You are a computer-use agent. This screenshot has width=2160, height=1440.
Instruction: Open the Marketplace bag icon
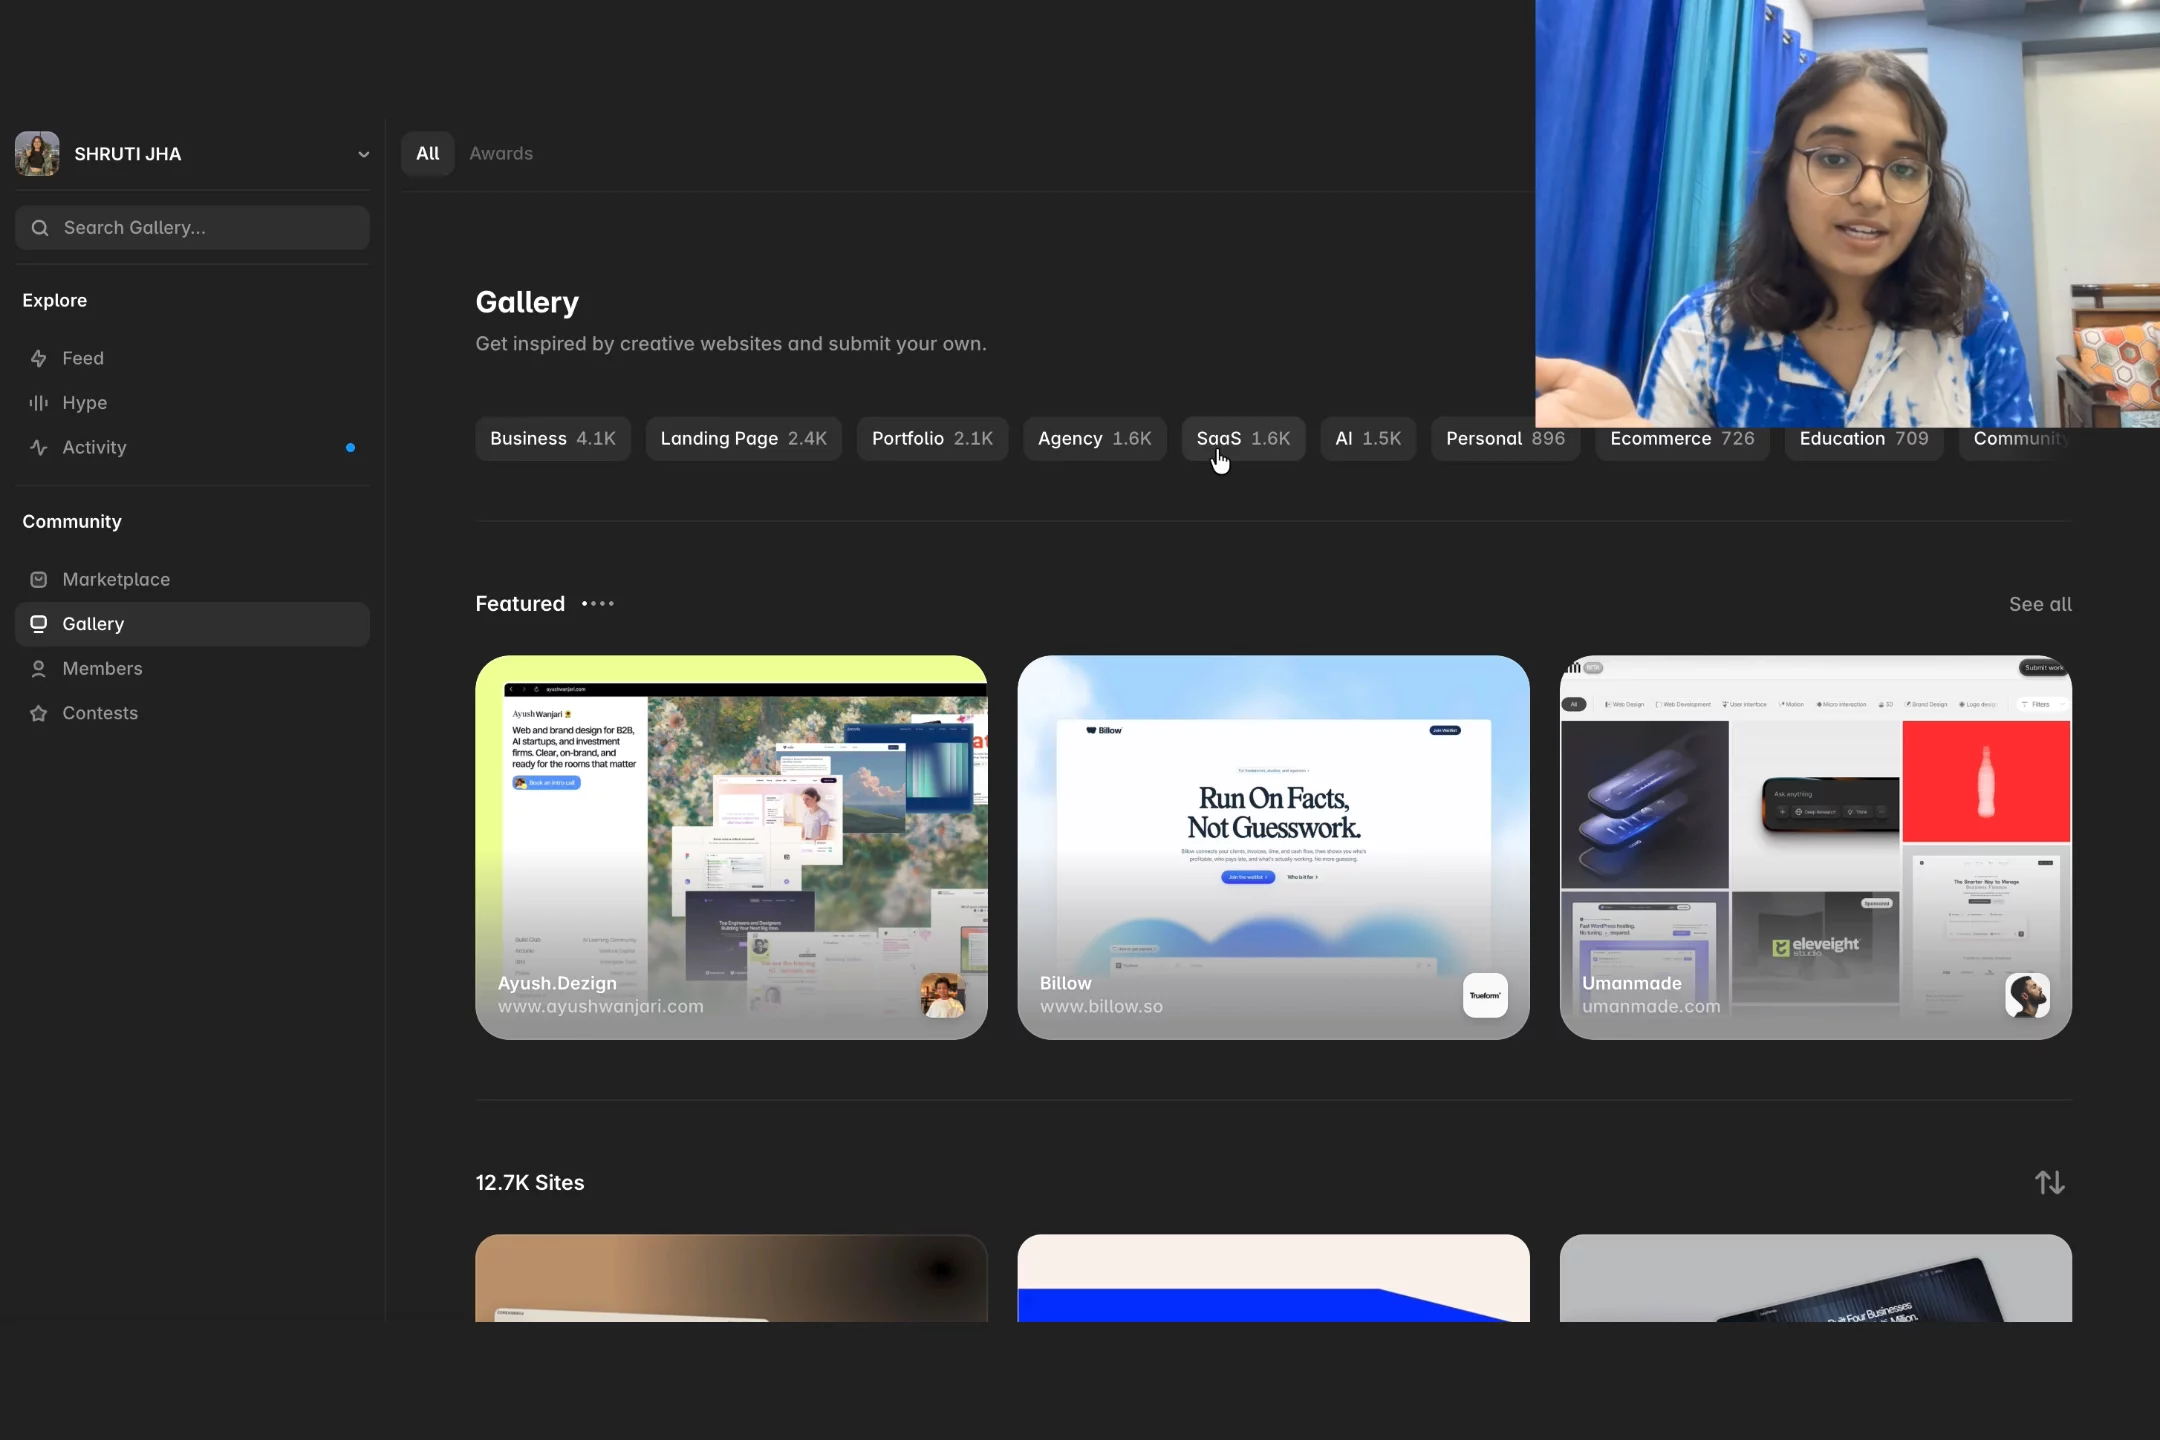coord(39,579)
